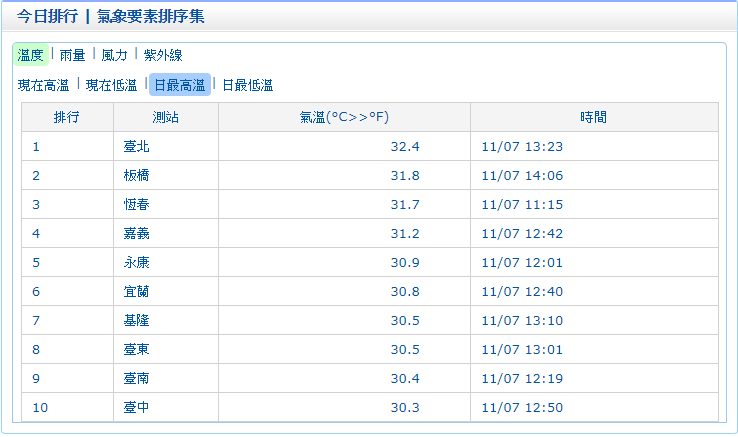Open the 臺東 station link
Viewport: 738px width, 437px height.
coord(136,349)
